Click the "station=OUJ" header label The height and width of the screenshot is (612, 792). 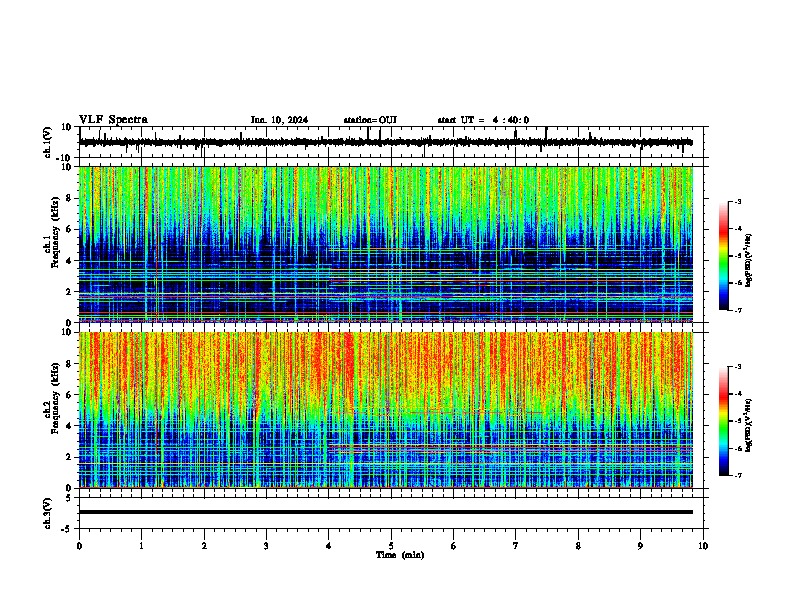370,120
